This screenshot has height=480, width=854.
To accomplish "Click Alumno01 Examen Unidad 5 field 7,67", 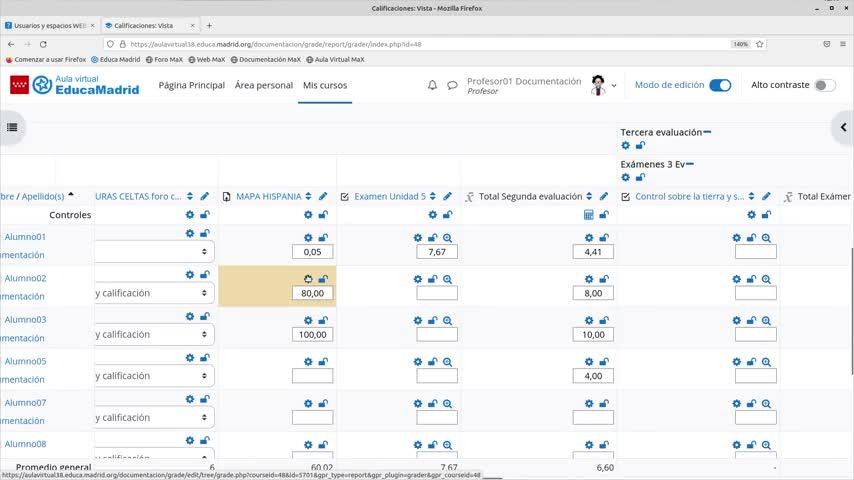I will point(437,252).
